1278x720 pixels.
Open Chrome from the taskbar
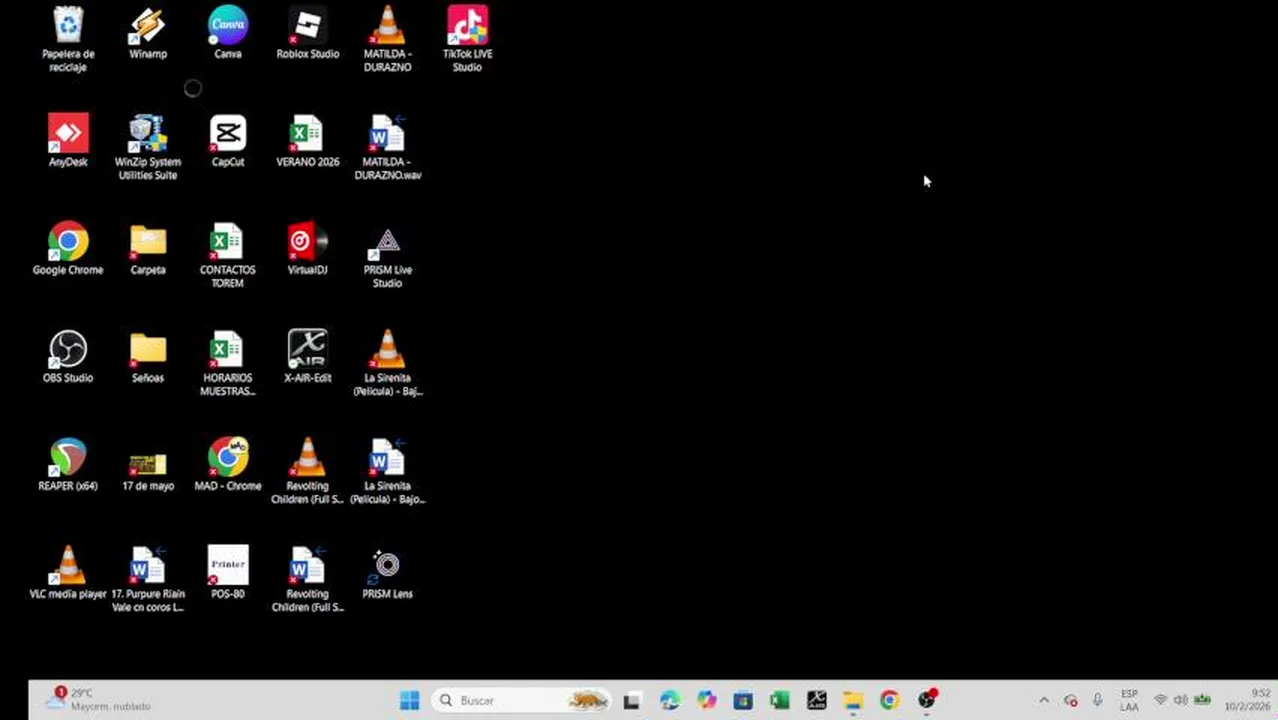pyautogui.click(x=890, y=700)
